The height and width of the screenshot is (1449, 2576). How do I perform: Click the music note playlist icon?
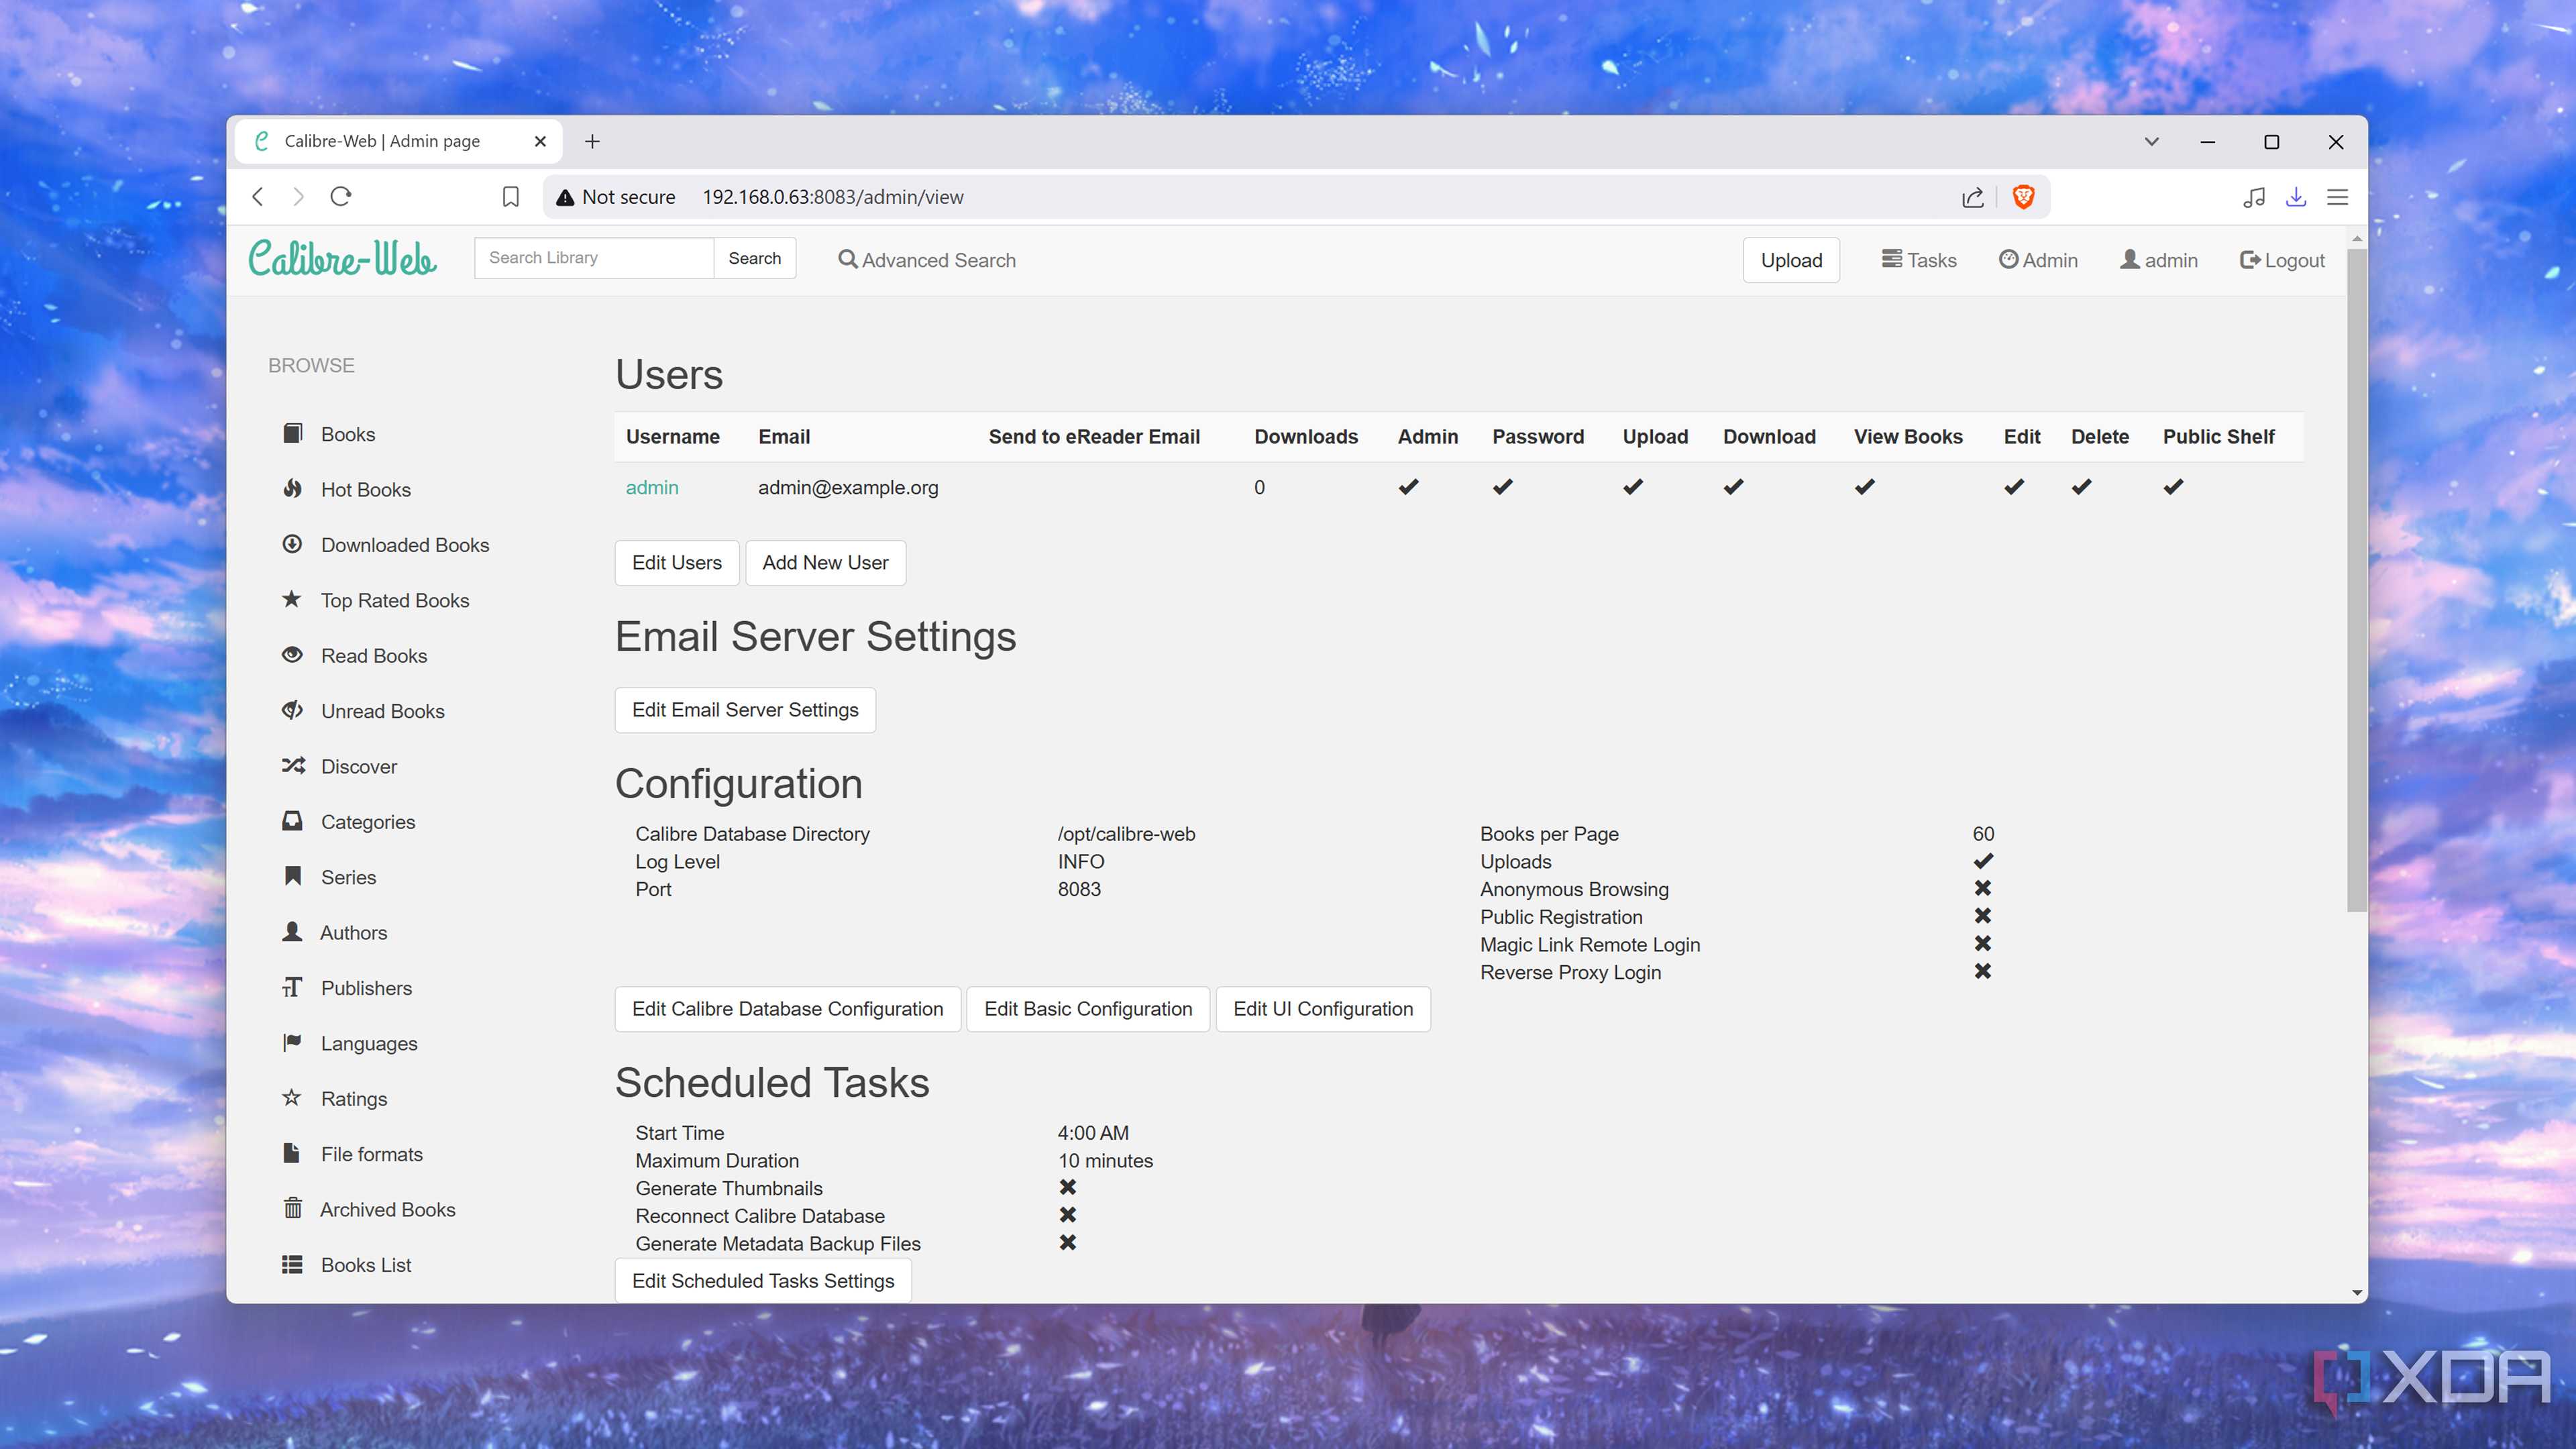pyautogui.click(x=2254, y=197)
